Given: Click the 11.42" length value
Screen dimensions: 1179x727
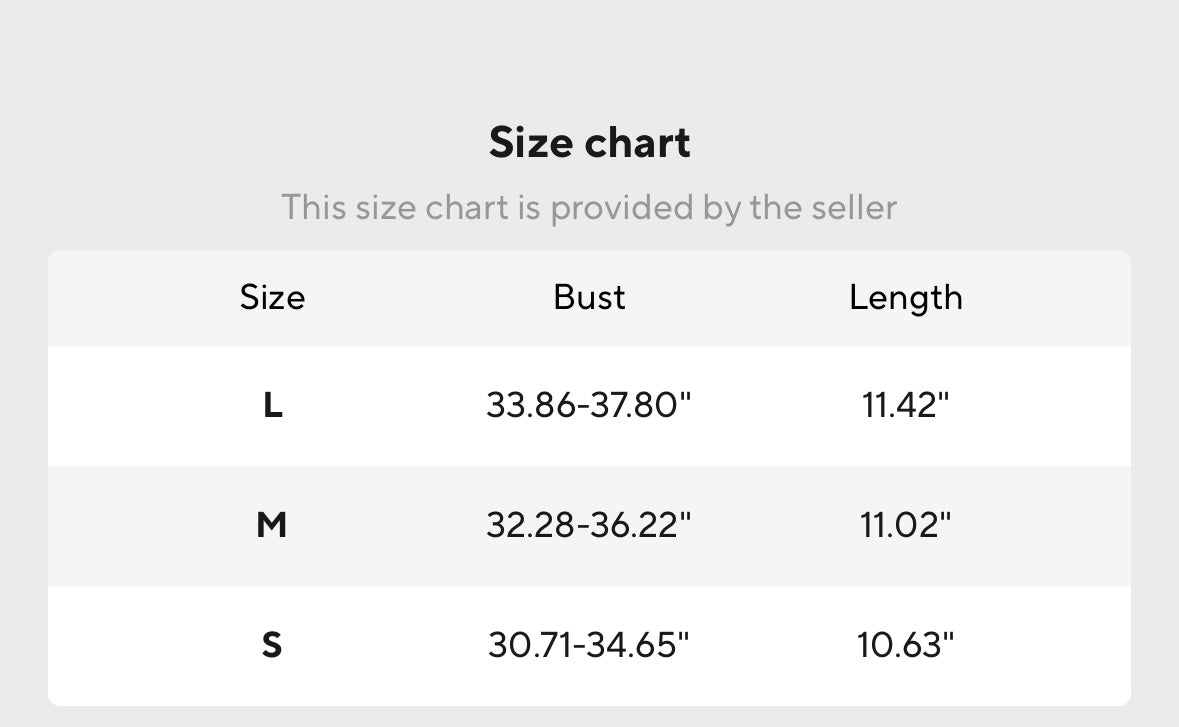Looking at the screenshot, I should click(x=905, y=405).
